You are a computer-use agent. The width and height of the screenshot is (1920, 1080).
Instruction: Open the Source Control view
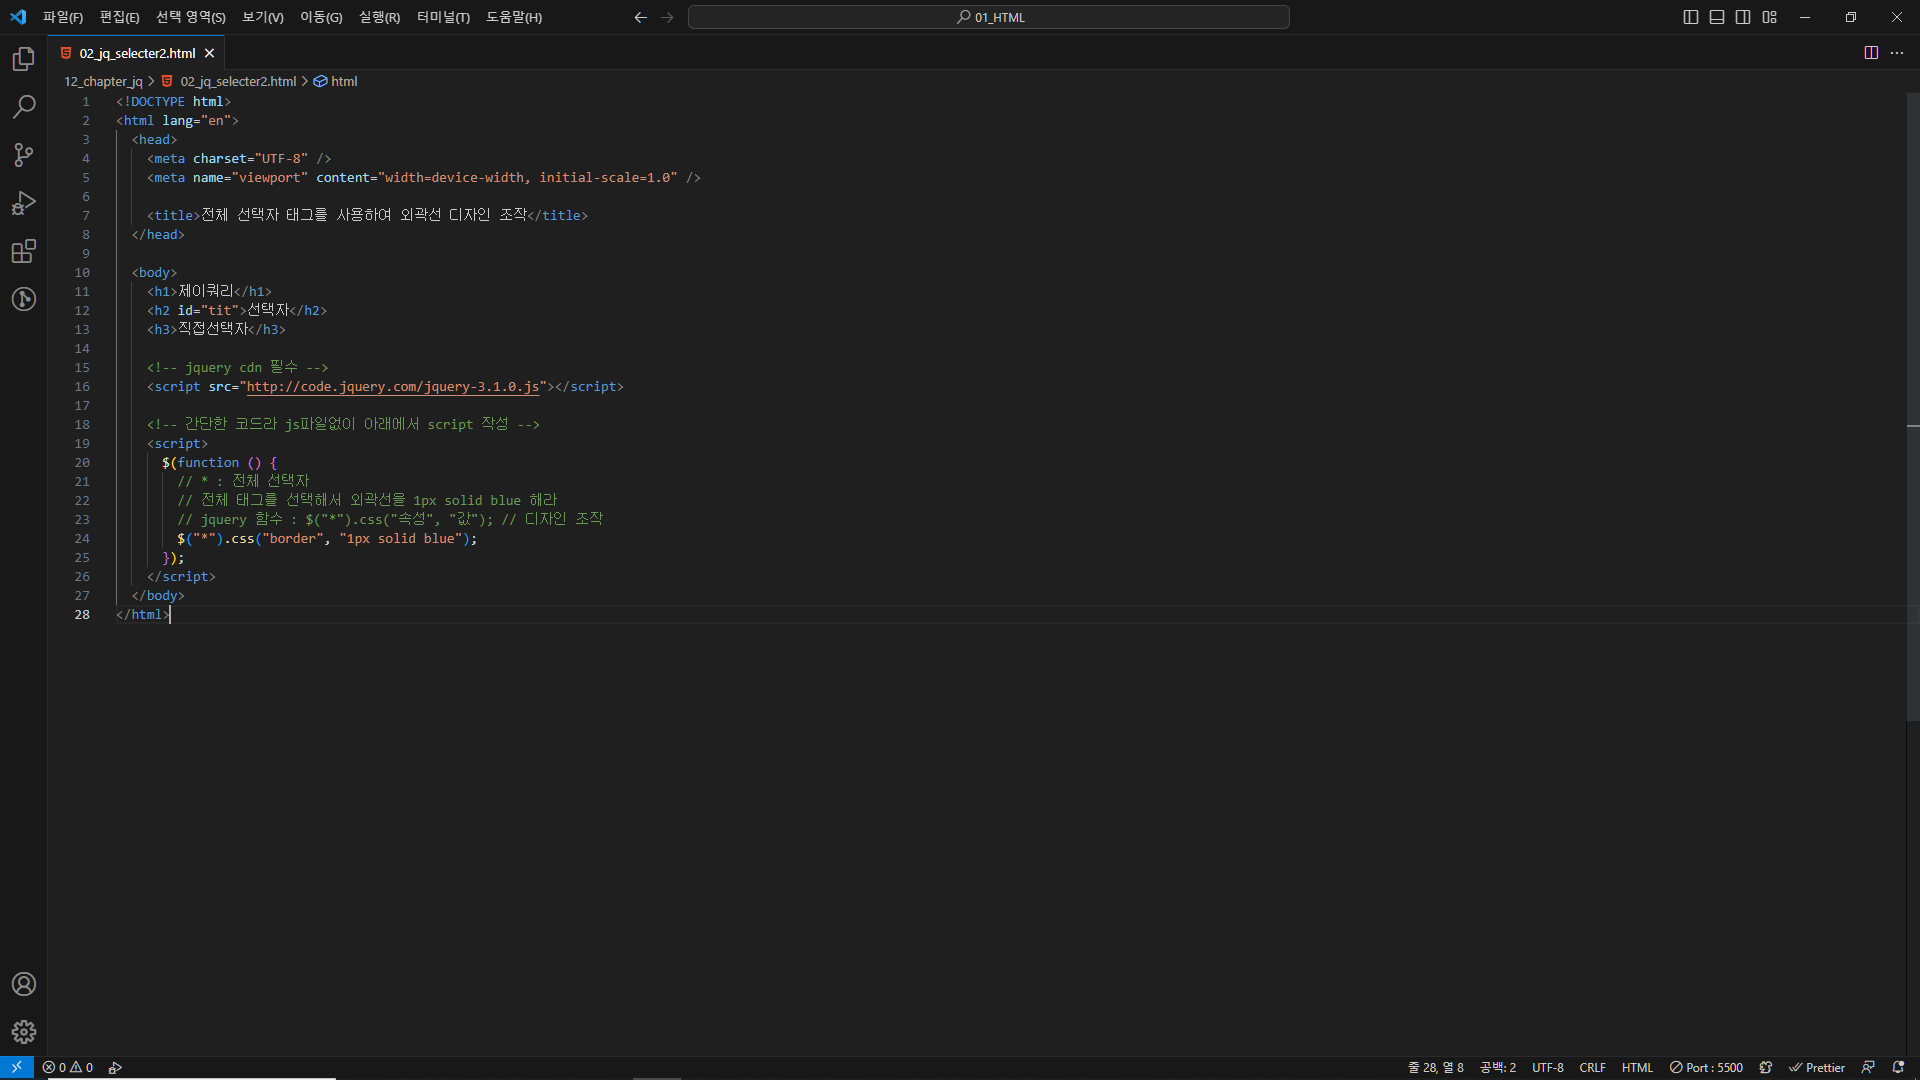[x=24, y=155]
